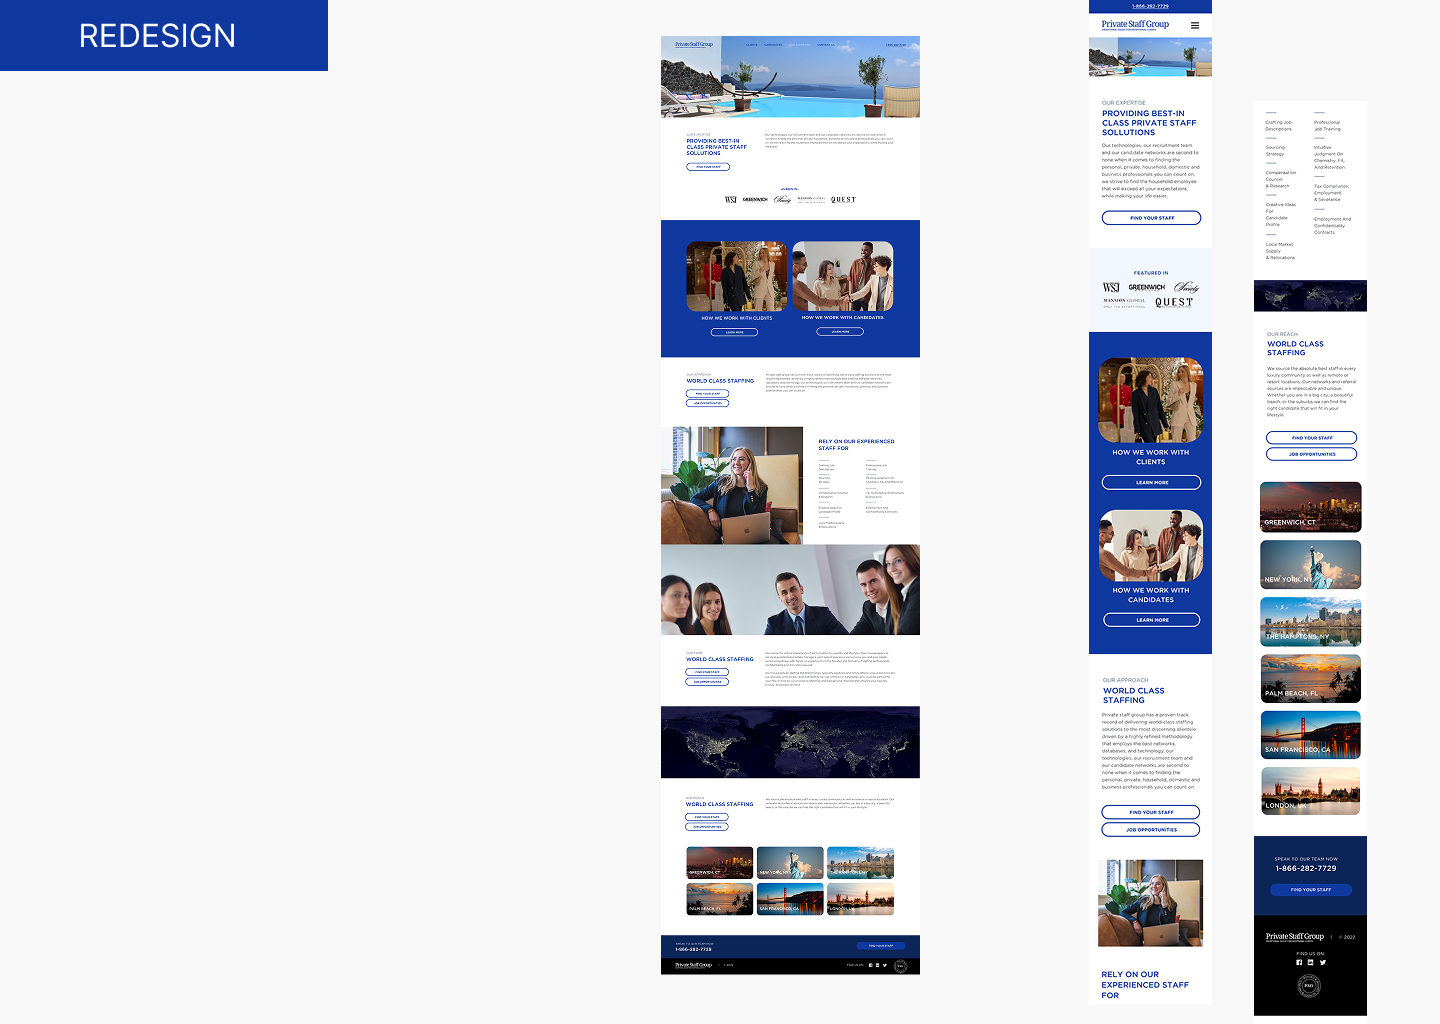The image size is (1440, 1024).
Task: Click Find Your Staff under mobile Our Reach
Action: [1311, 438]
